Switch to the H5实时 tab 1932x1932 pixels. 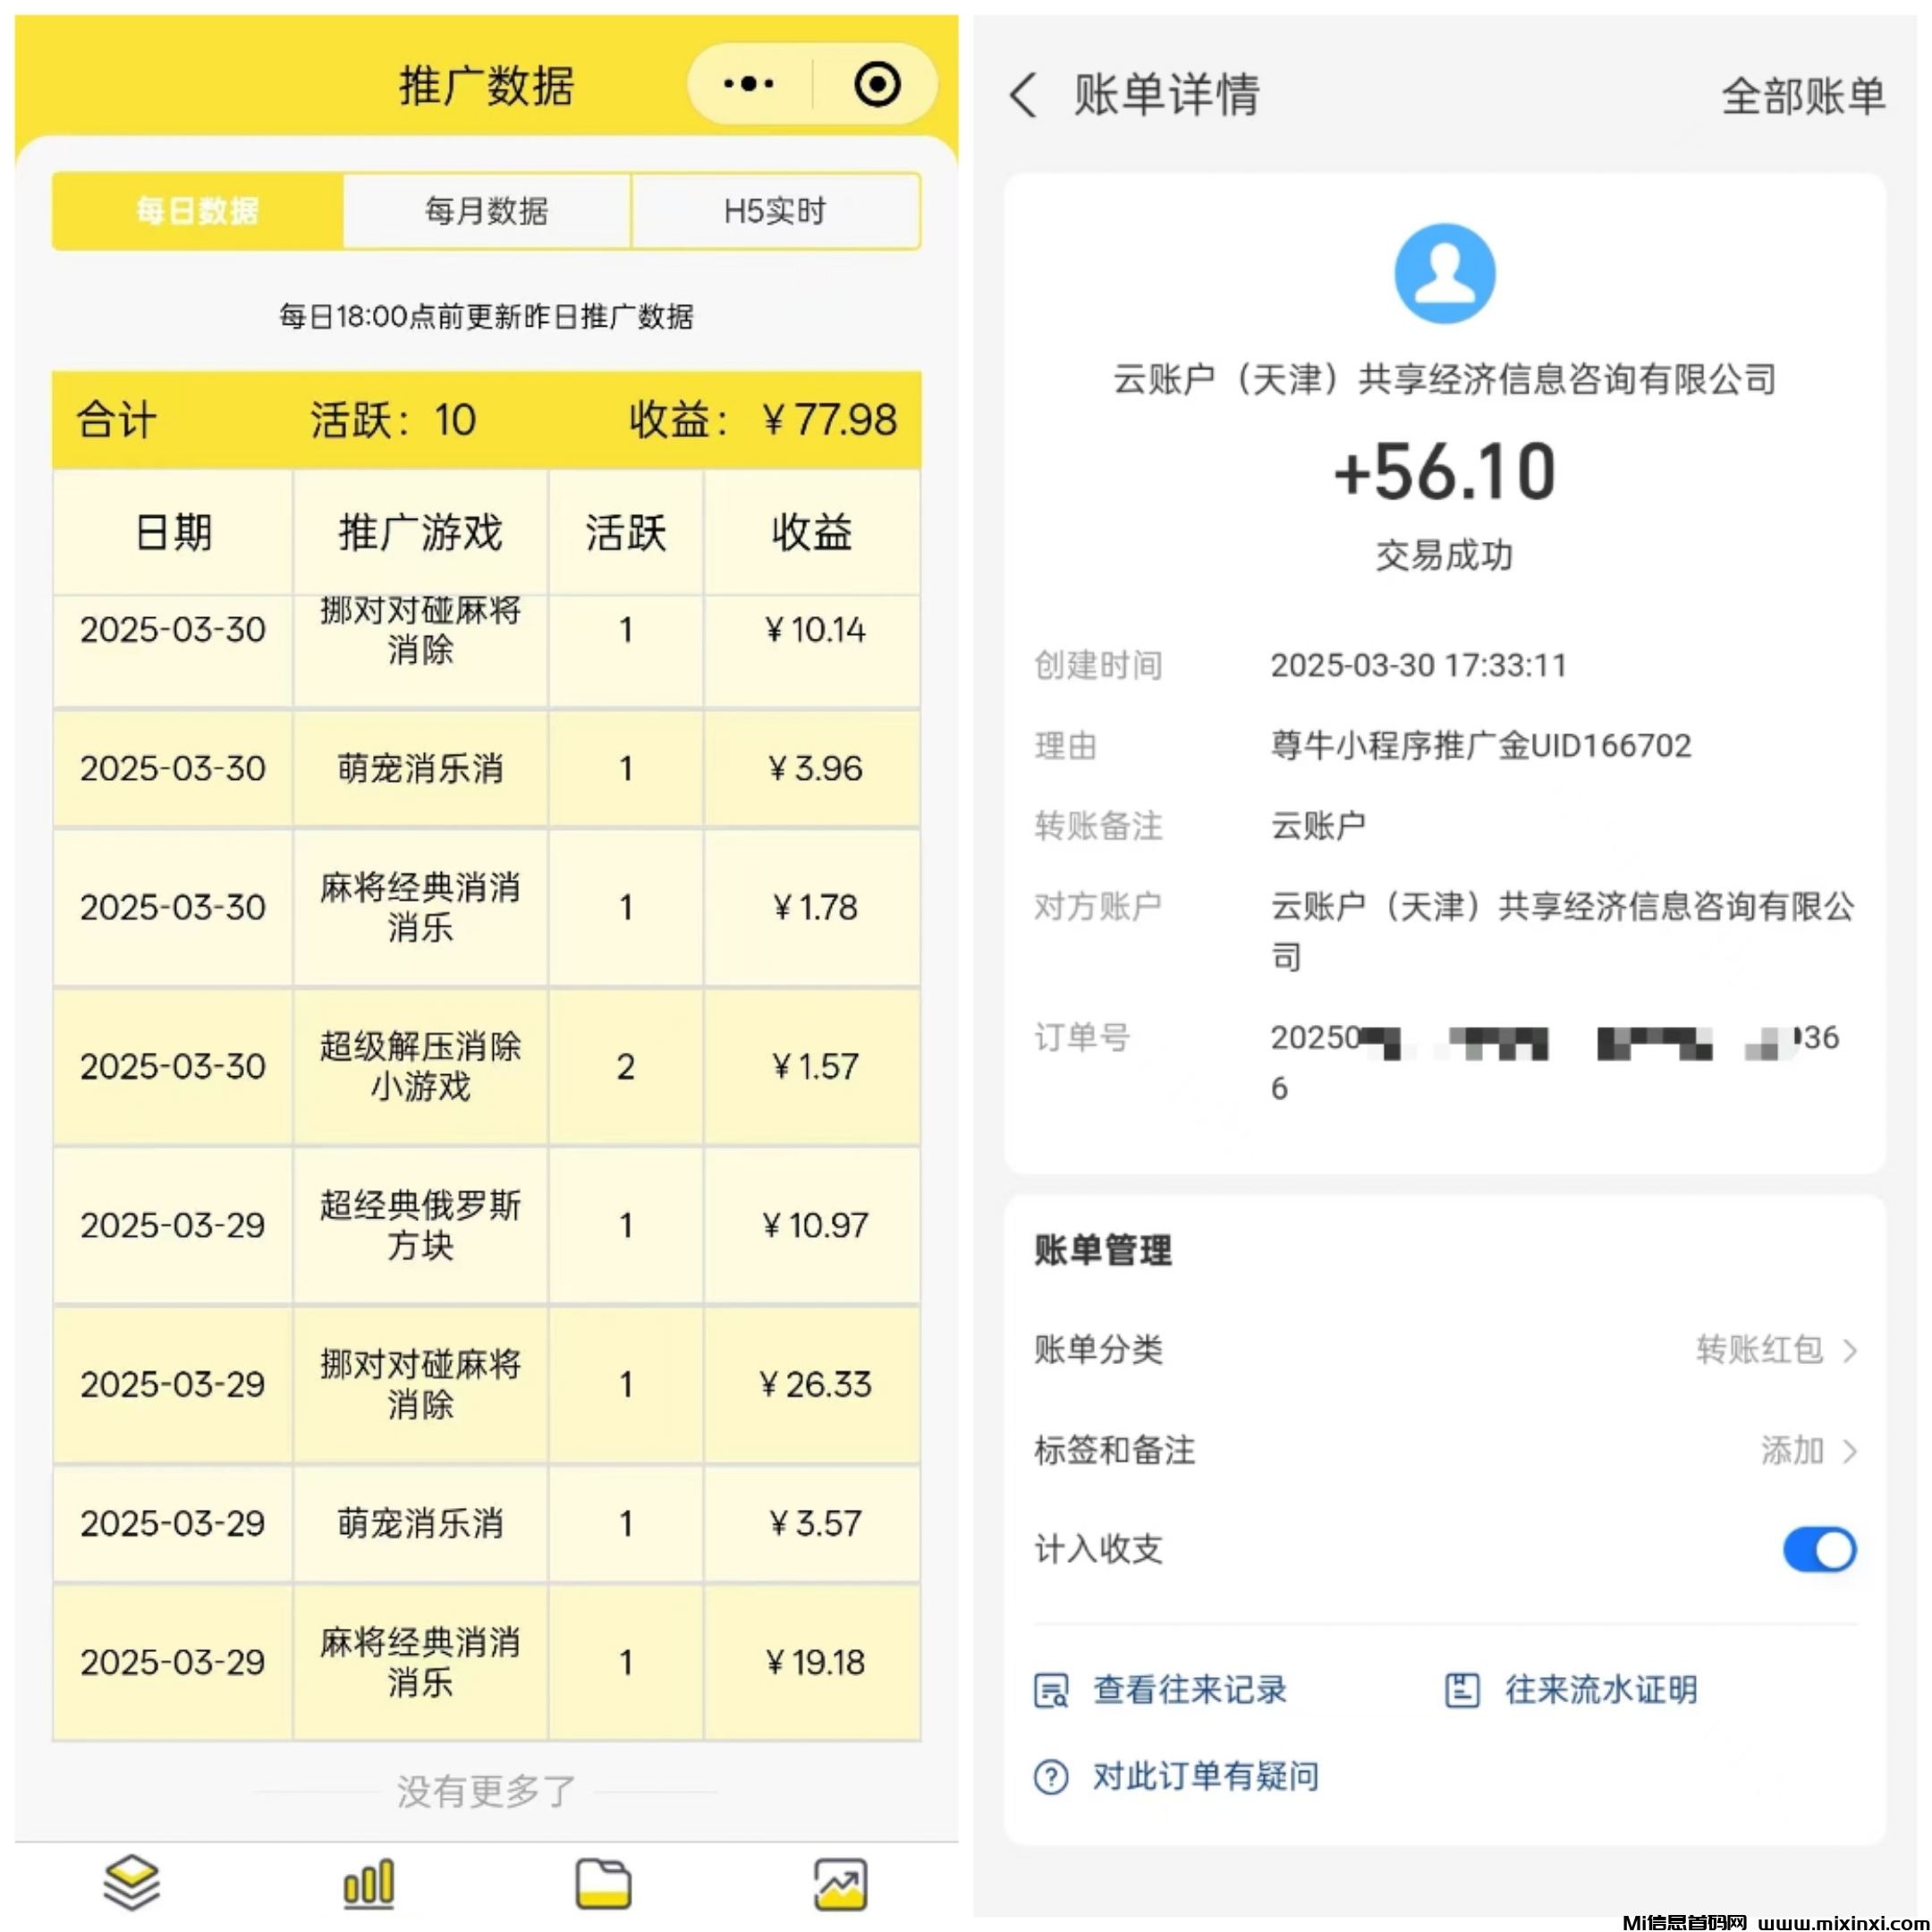(775, 211)
